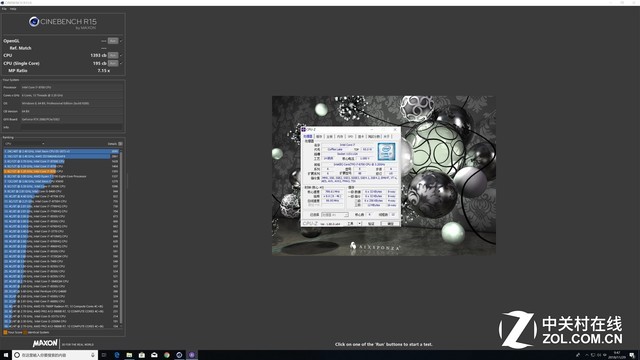Viewport: 640px width, 360px height.
Task: Click the CPU-Z title bar icon
Action: 304,130
